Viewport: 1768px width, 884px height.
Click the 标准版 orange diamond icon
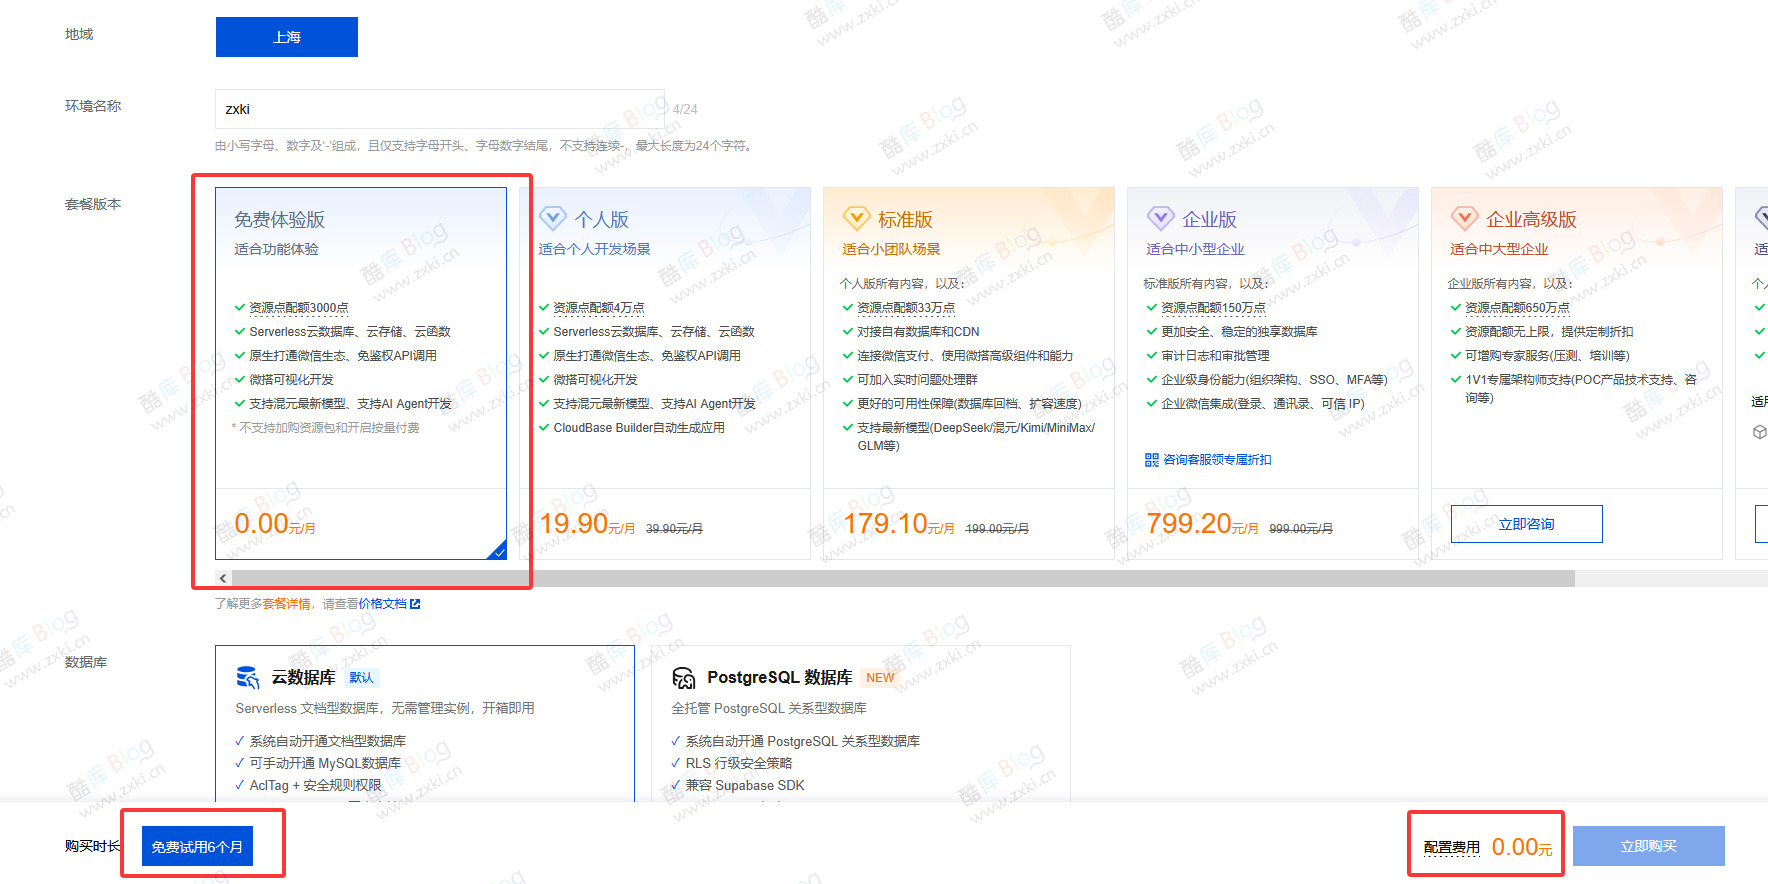(x=856, y=218)
